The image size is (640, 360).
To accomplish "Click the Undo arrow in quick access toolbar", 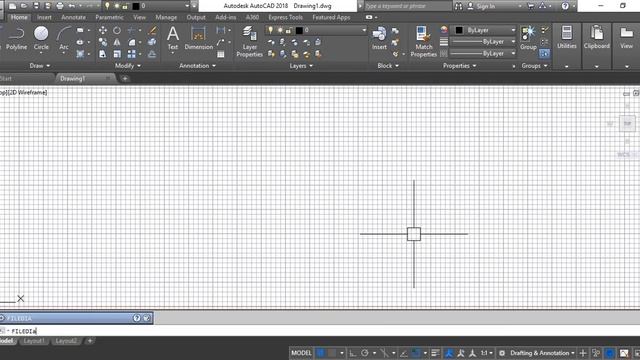I will click(x=71, y=6).
